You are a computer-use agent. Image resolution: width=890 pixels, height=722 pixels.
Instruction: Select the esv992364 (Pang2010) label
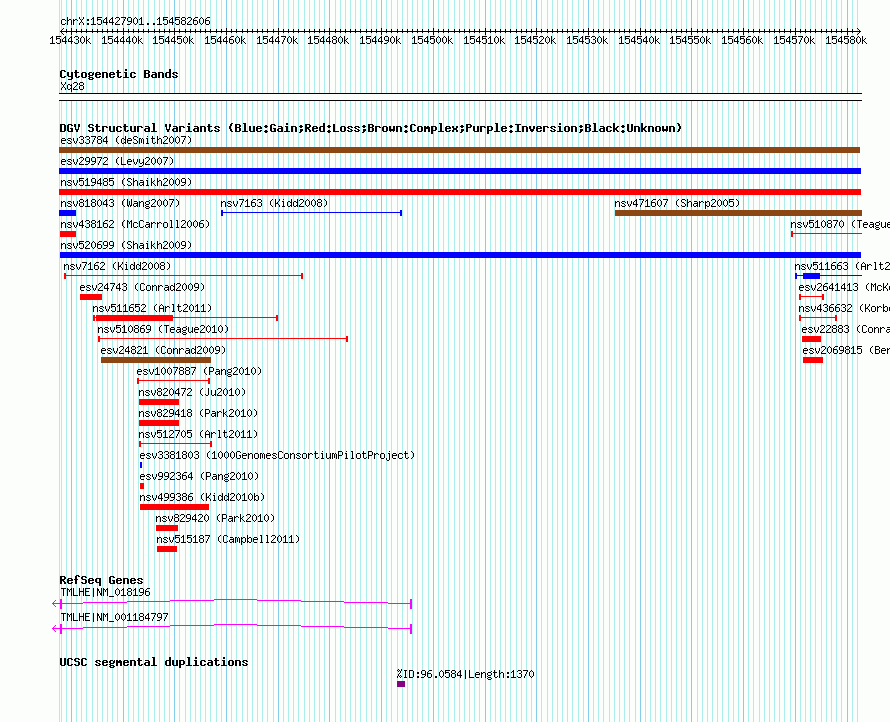199,476
